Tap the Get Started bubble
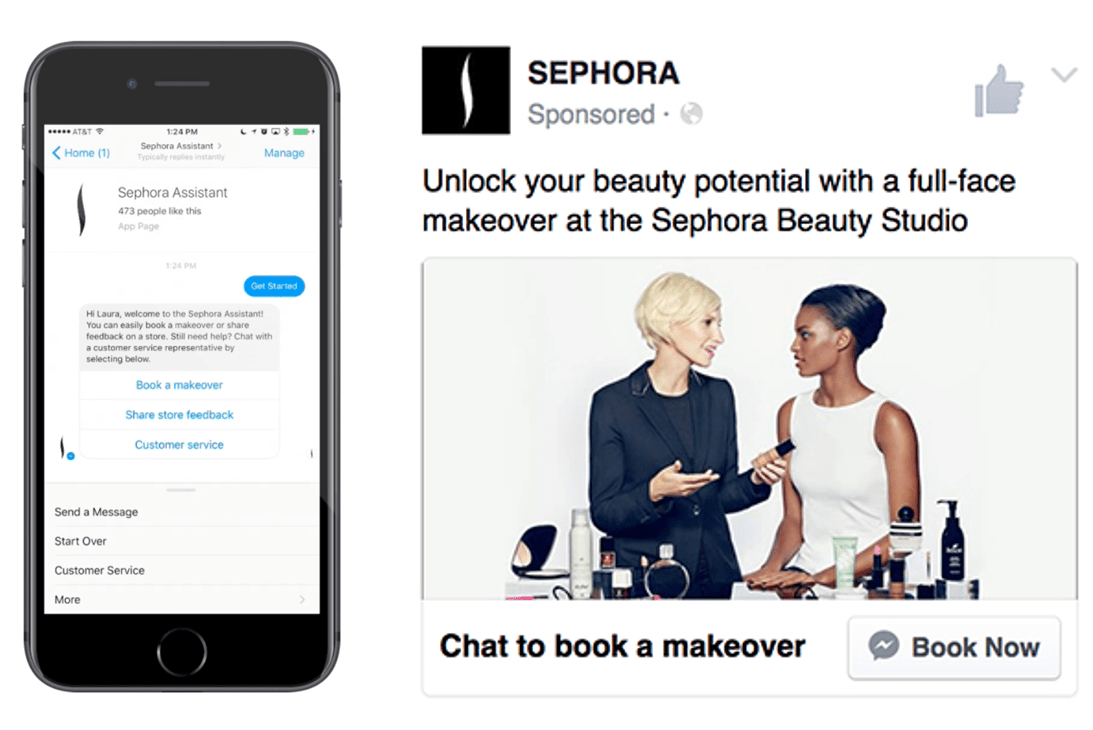The height and width of the screenshot is (730, 1093). (274, 286)
